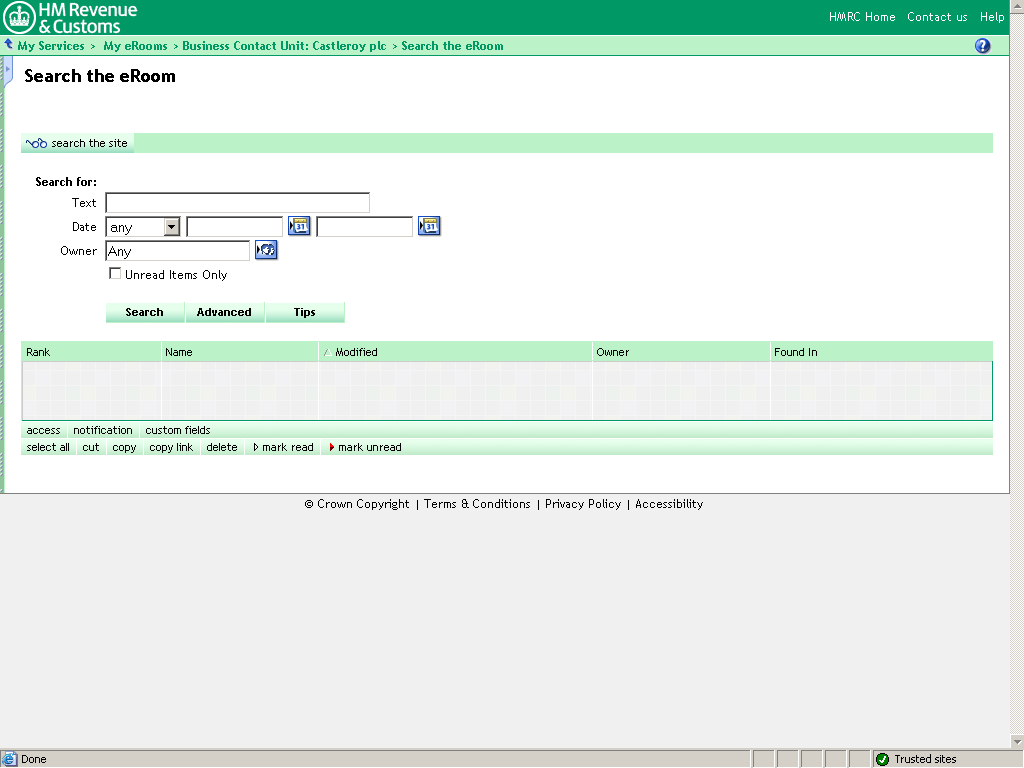Viewport: 1024px width, 768px height.
Task: Open the Privacy Policy footer link
Action: coord(583,504)
